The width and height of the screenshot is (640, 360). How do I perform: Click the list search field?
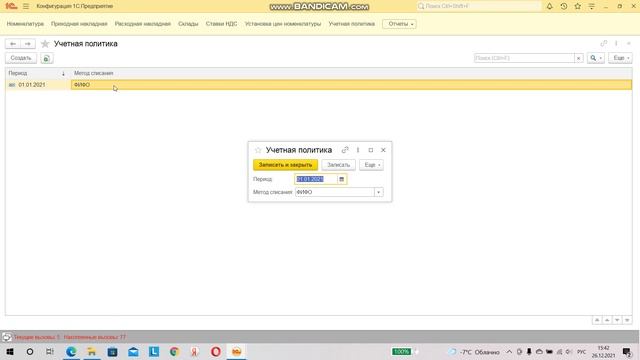tap(524, 58)
